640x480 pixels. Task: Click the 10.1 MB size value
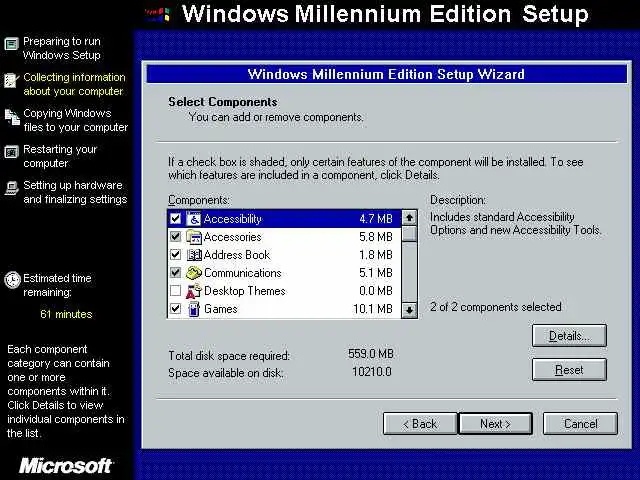pyautogui.click(x=373, y=309)
